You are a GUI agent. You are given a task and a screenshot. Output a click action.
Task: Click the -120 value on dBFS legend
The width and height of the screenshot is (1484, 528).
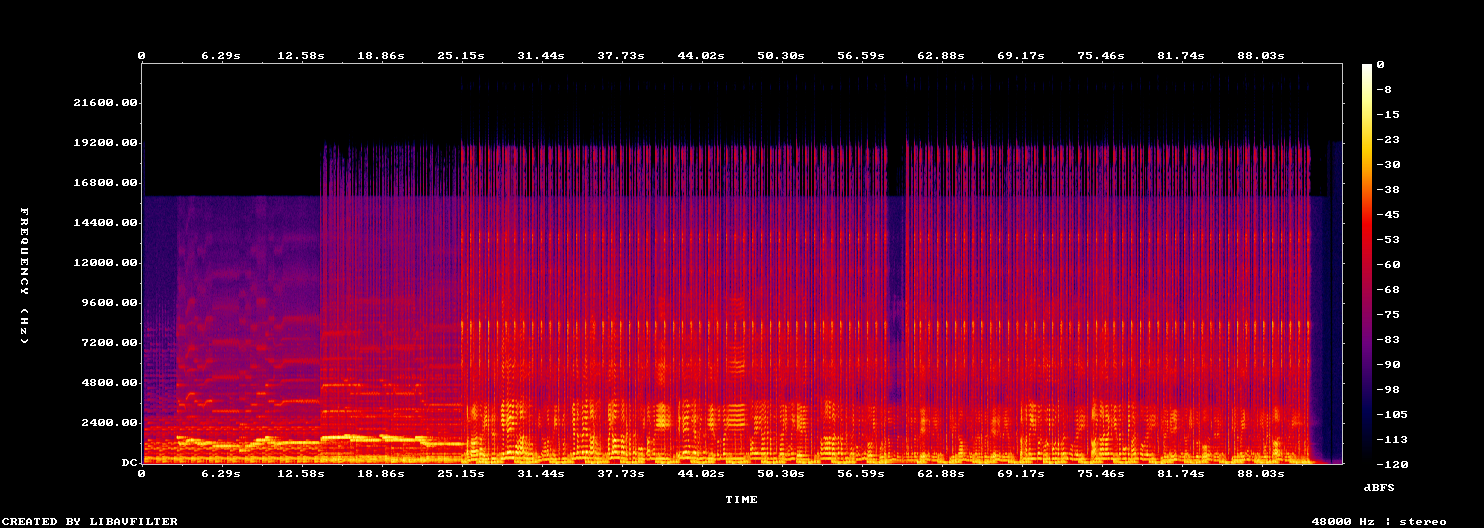pyautogui.click(x=1392, y=465)
